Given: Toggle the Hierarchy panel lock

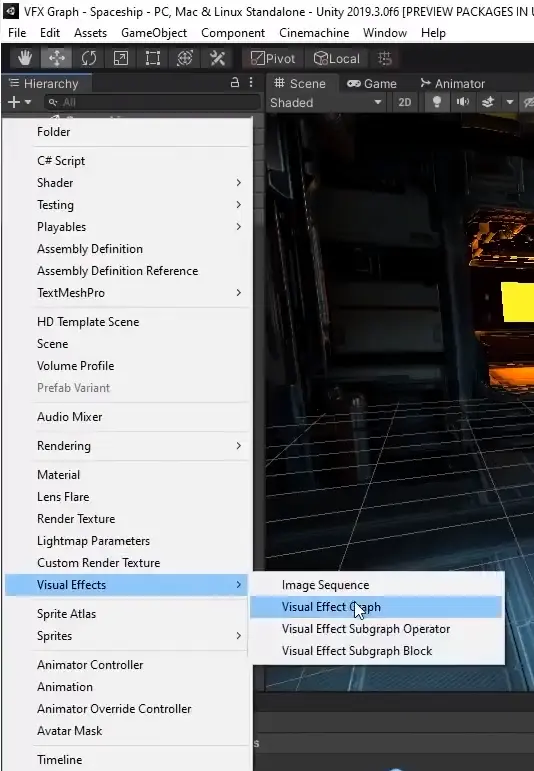Looking at the screenshot, I should (x=235, y=83).
